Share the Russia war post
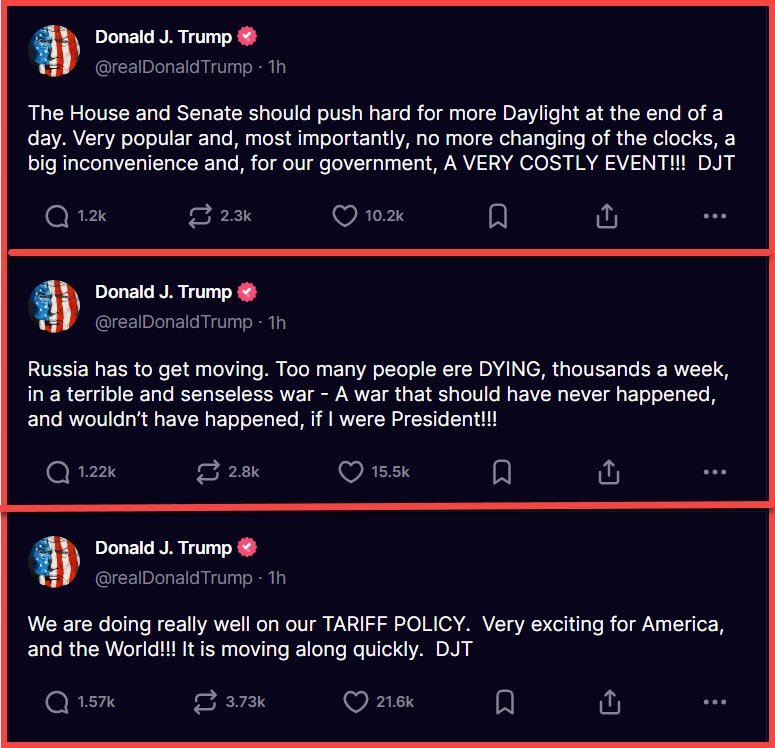The height and width of the screenshot is (748, 775). coord(609,472)
